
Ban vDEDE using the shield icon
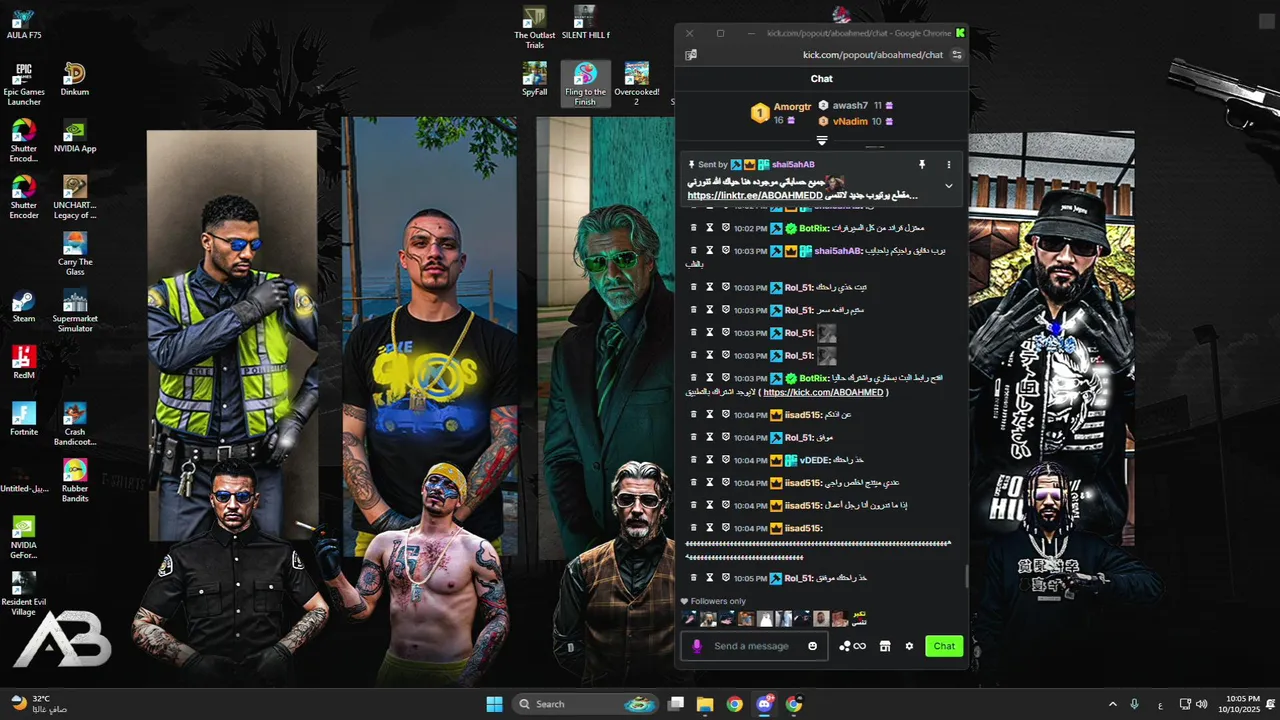(726, 460)
